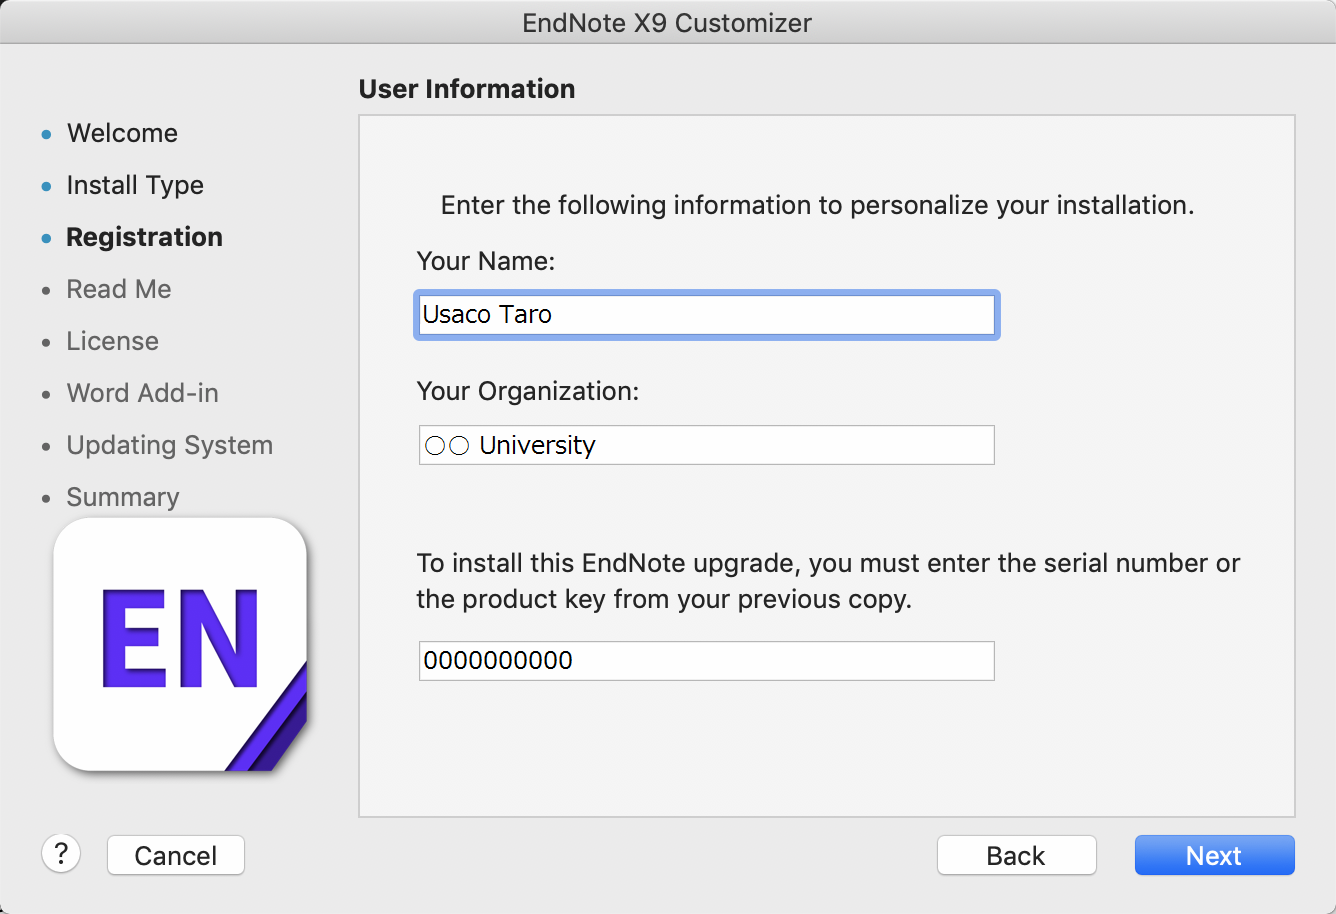Go Back to the previous step
1336x914 pixels.
(1016, 855)
